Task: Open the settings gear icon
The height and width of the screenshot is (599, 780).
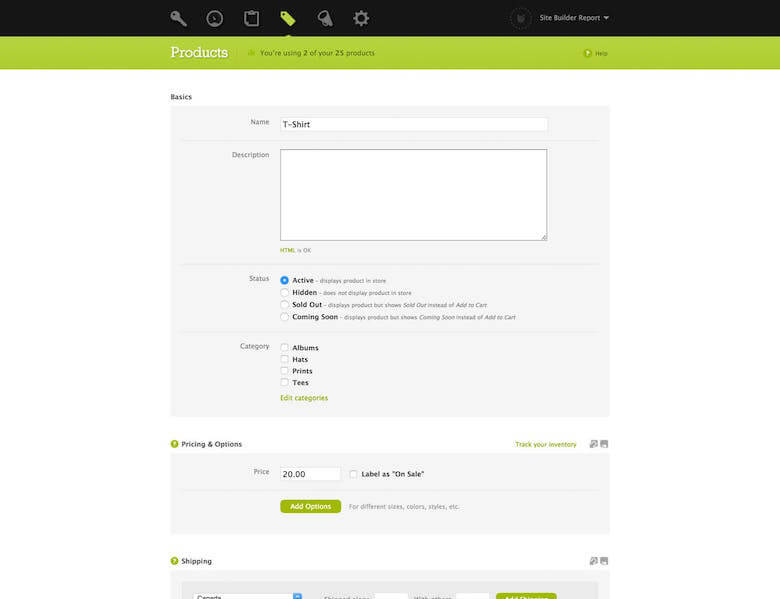Action: [x=361, y=18]
